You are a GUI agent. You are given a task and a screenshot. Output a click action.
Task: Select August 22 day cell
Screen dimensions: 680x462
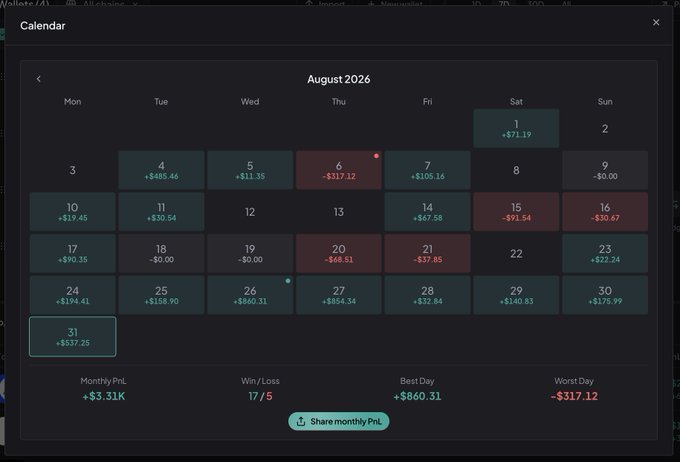516,253
